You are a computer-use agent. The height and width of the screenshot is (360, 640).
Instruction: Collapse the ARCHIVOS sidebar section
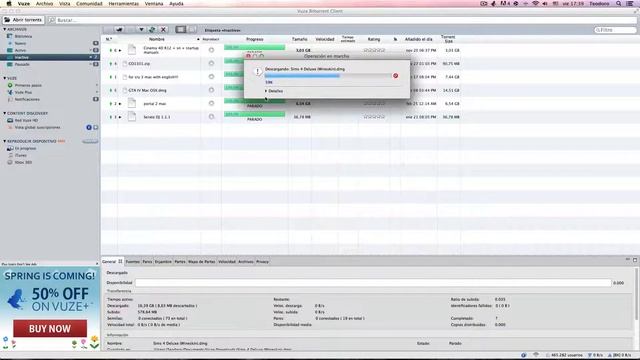click(4, 29)
